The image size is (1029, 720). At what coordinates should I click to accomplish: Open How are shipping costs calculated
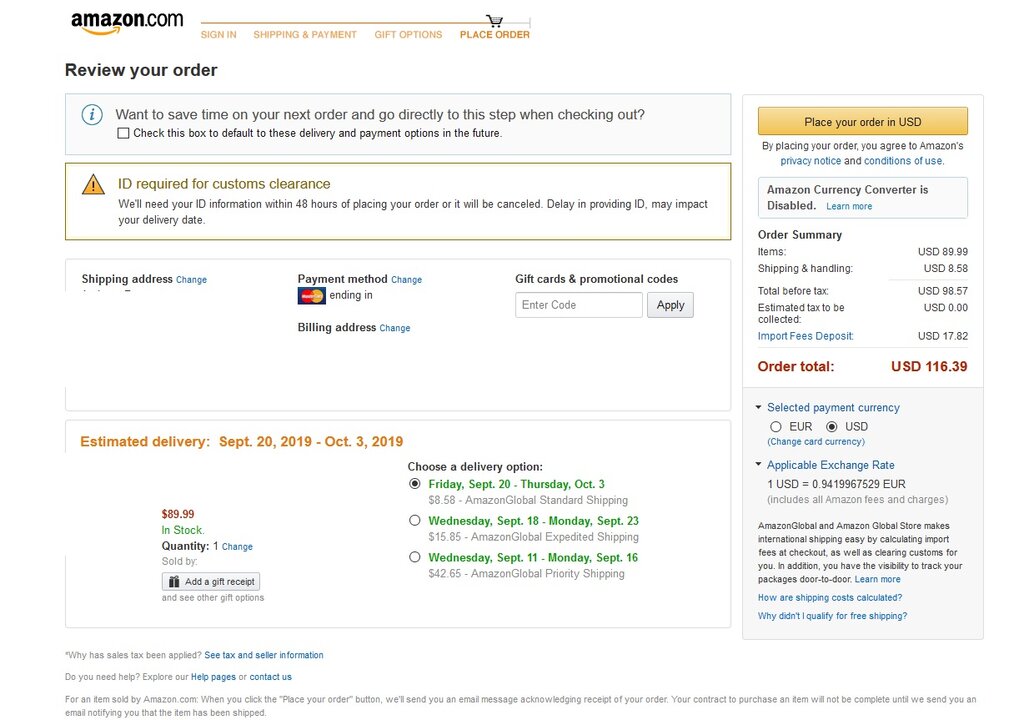[830, 598]
